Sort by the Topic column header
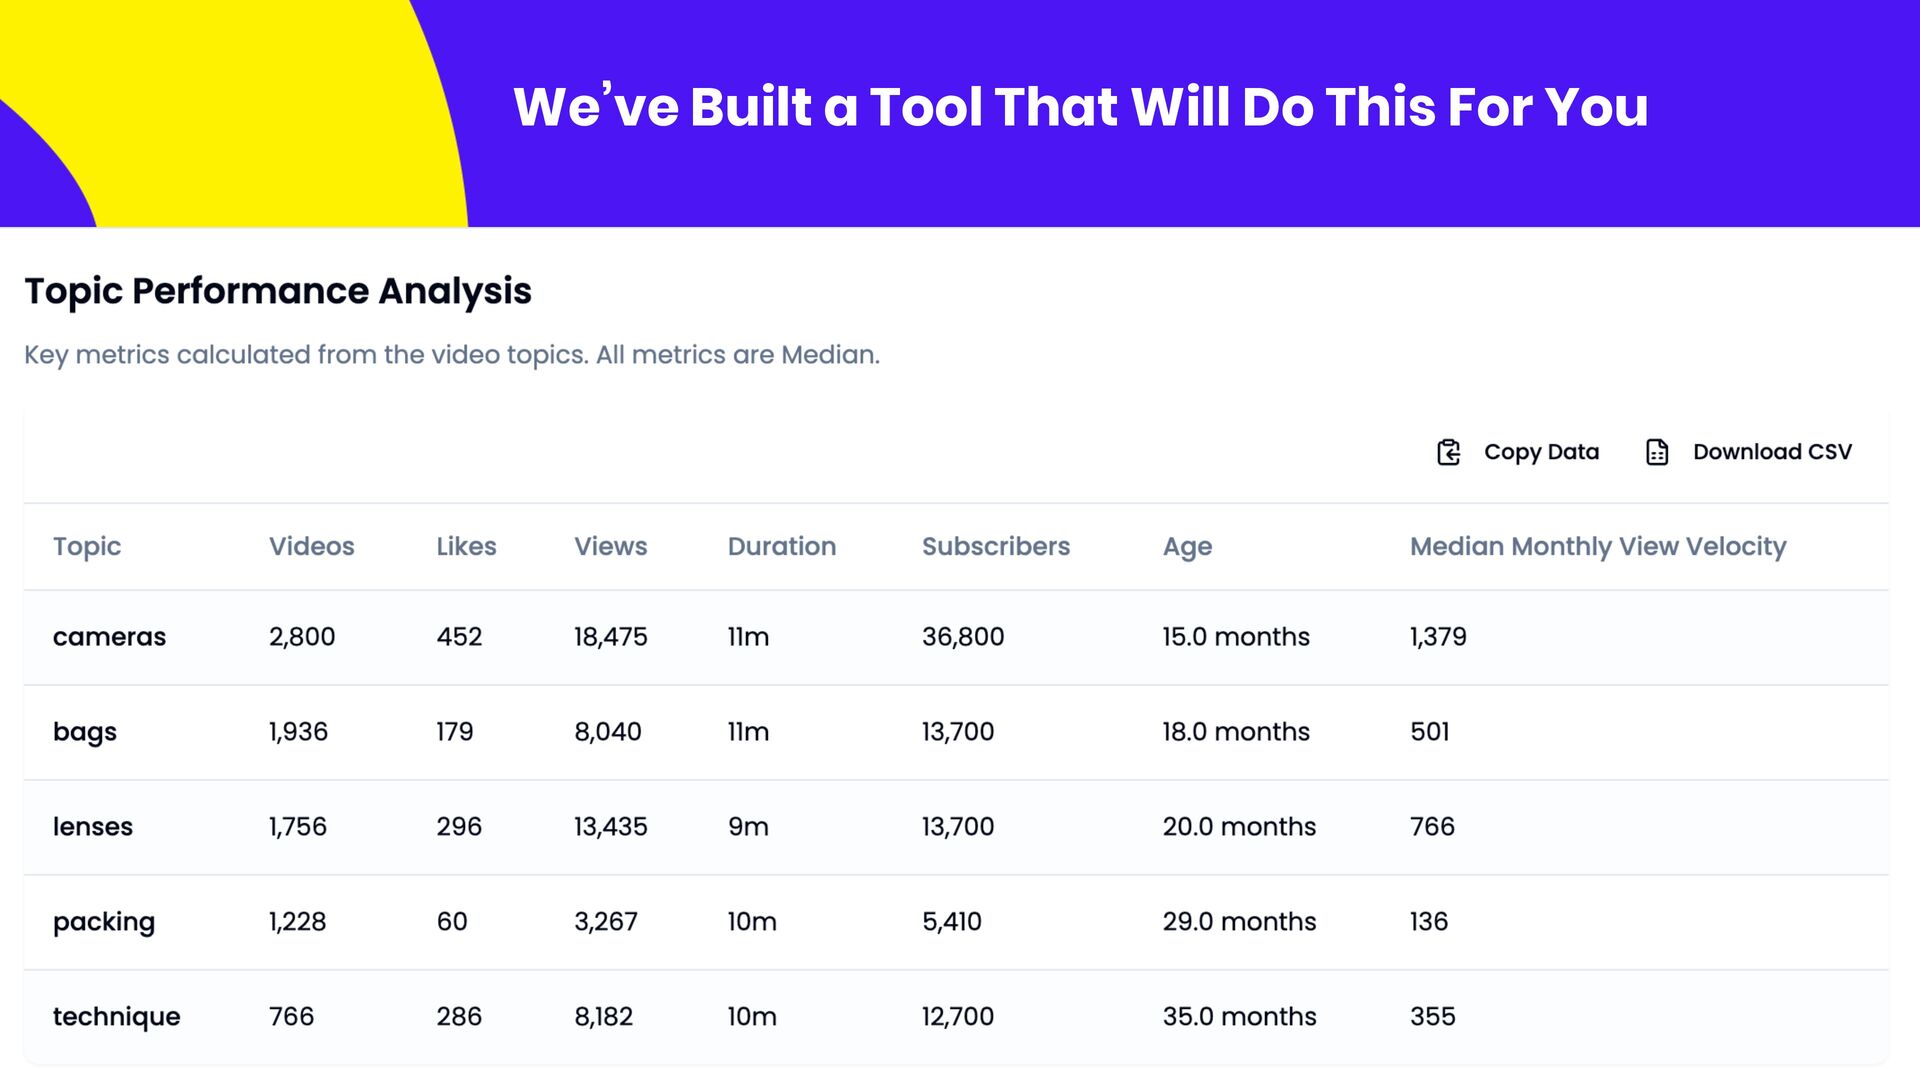The height and width of the screenshot is (1080, 1920). click(x=87, y=546)
